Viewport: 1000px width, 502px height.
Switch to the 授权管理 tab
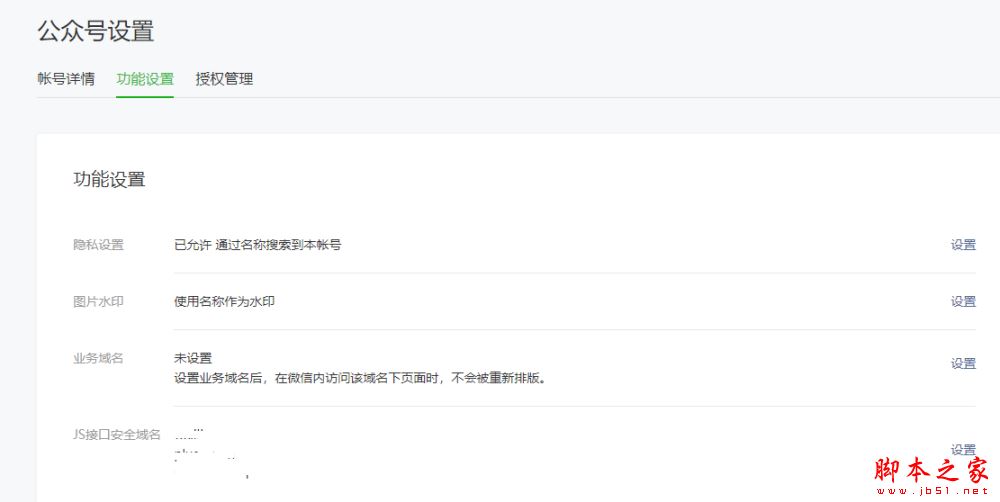point(224,79)
